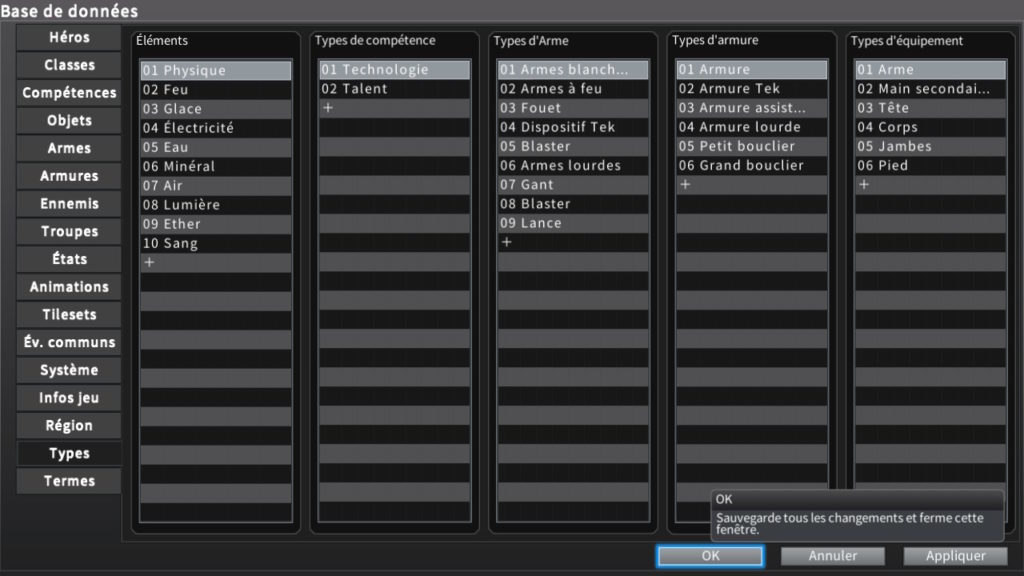This screenshot has width=1024, height=576.
Task: Select element 05 Eau
Action: click(216, 148)
